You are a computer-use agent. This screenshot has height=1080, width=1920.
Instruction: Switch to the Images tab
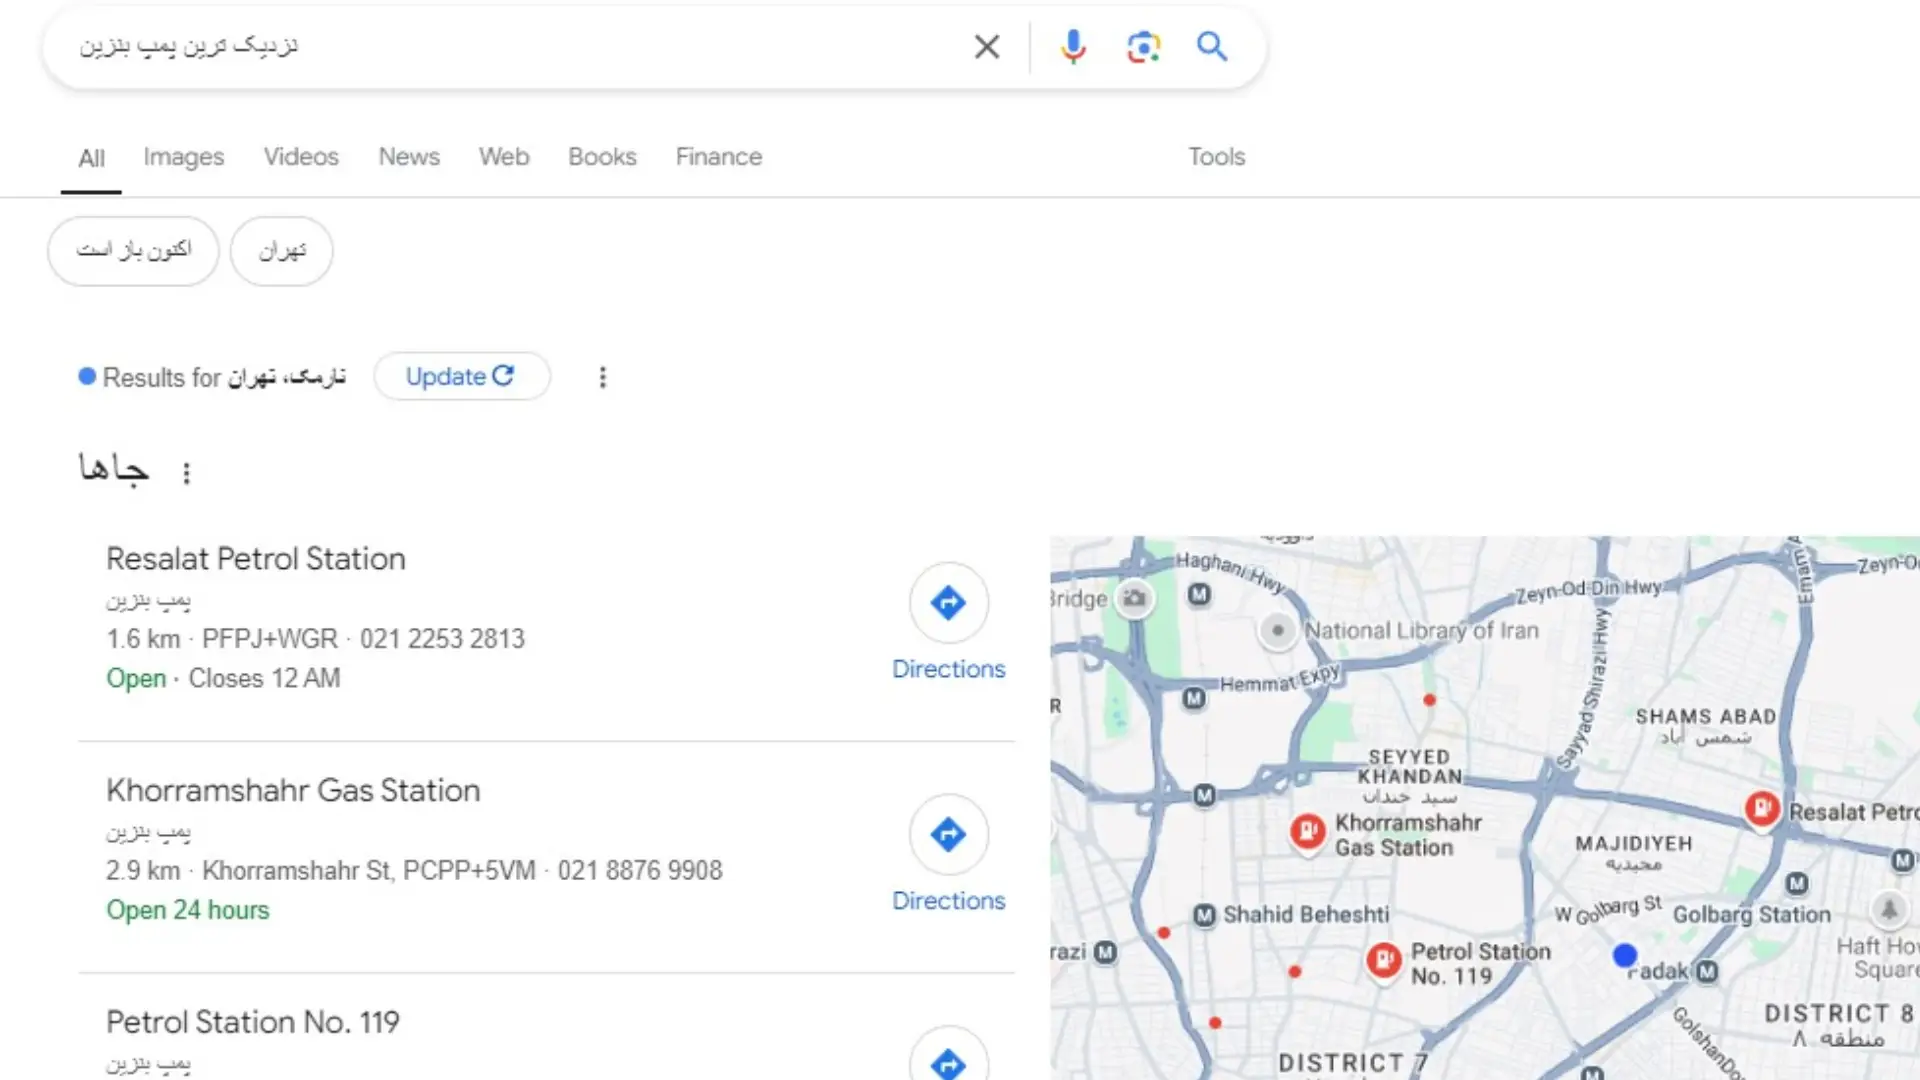184,157
